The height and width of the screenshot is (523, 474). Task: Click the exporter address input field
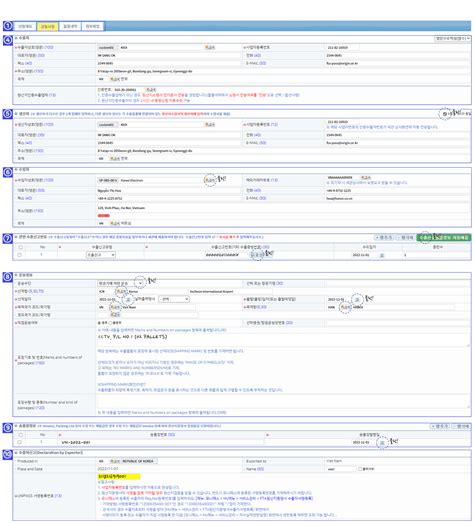pos(283,71)
